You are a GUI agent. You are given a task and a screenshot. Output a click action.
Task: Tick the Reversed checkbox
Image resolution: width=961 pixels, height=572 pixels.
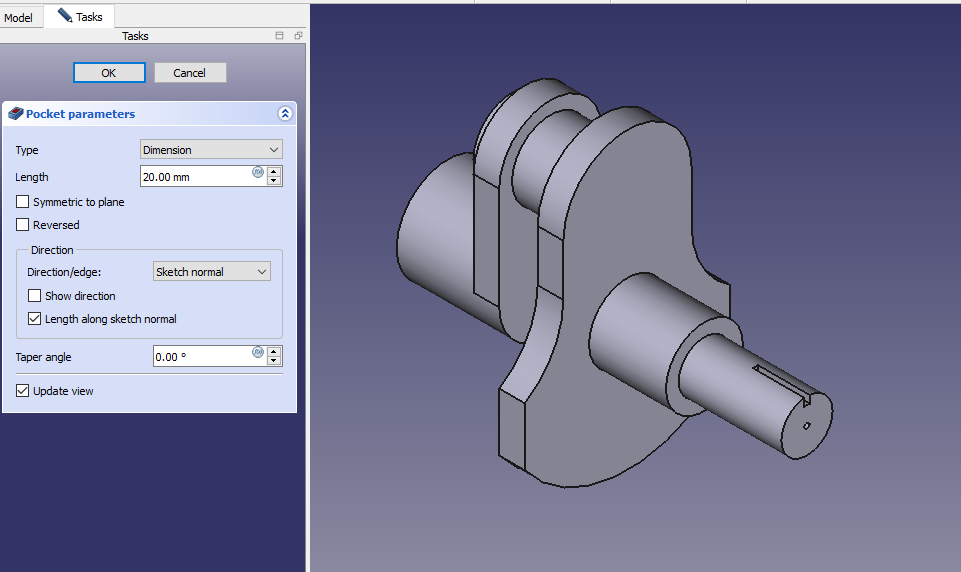click(x=23, y=225)
